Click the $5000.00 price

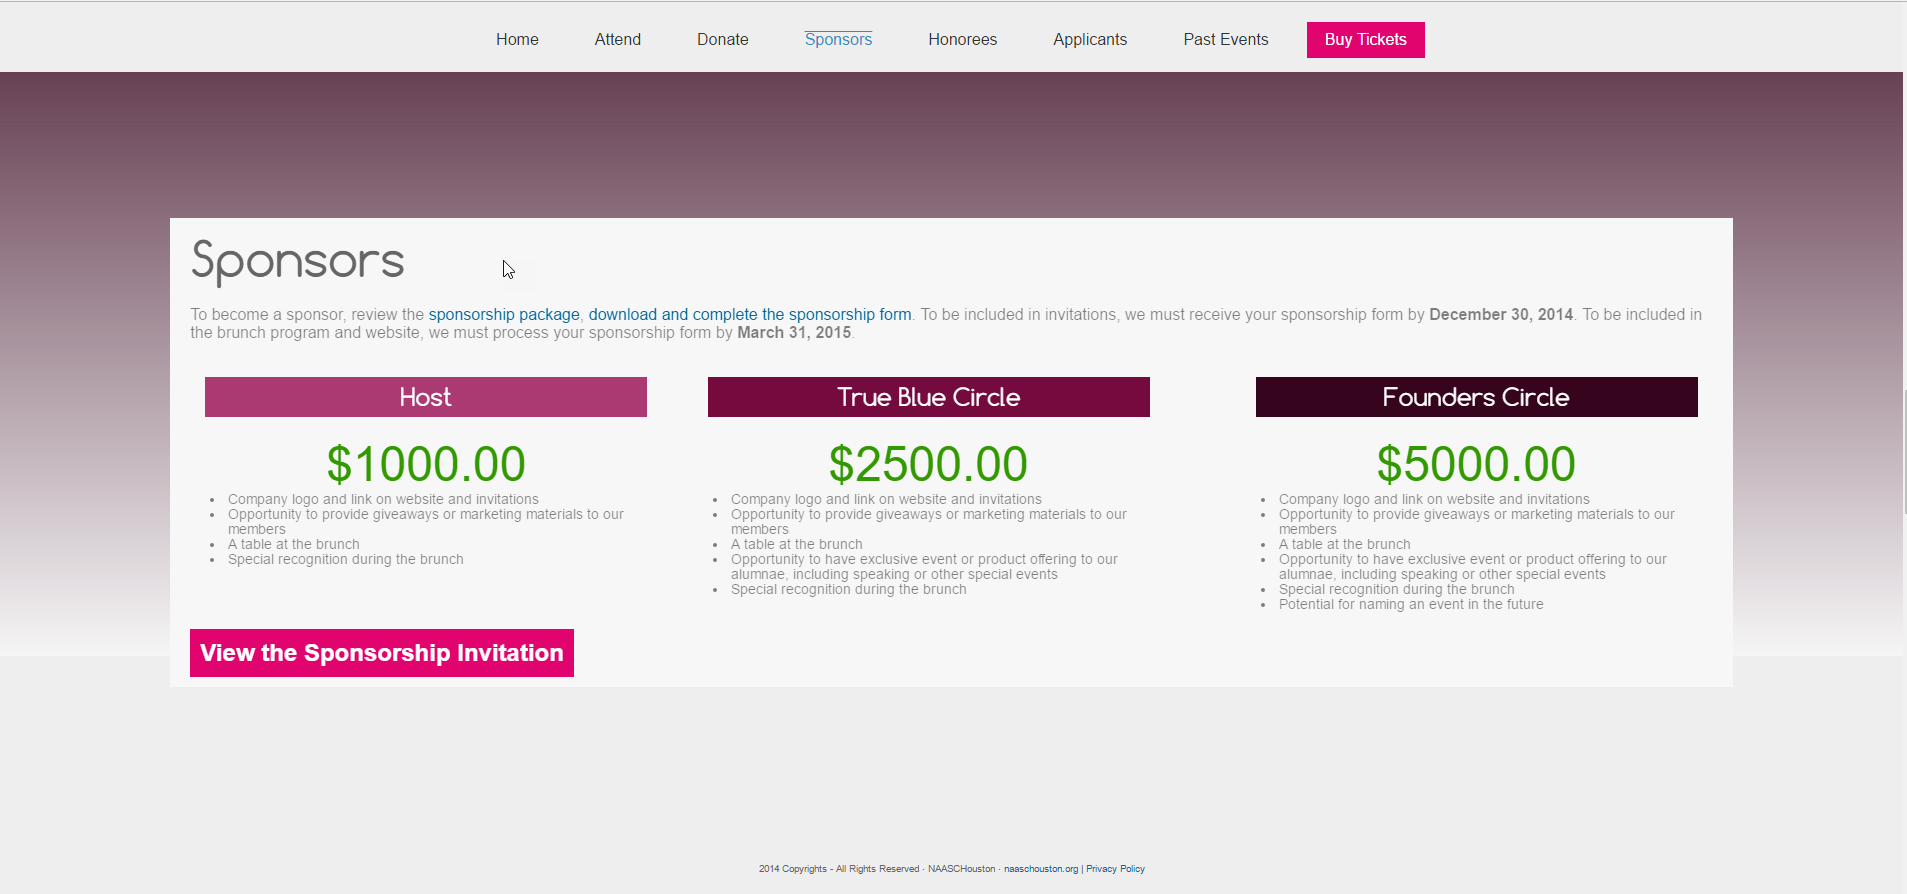(1476, 464)
